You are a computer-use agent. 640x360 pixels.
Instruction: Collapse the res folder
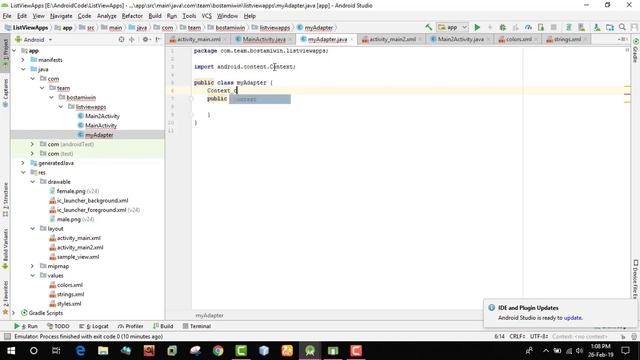click(23, 173)
